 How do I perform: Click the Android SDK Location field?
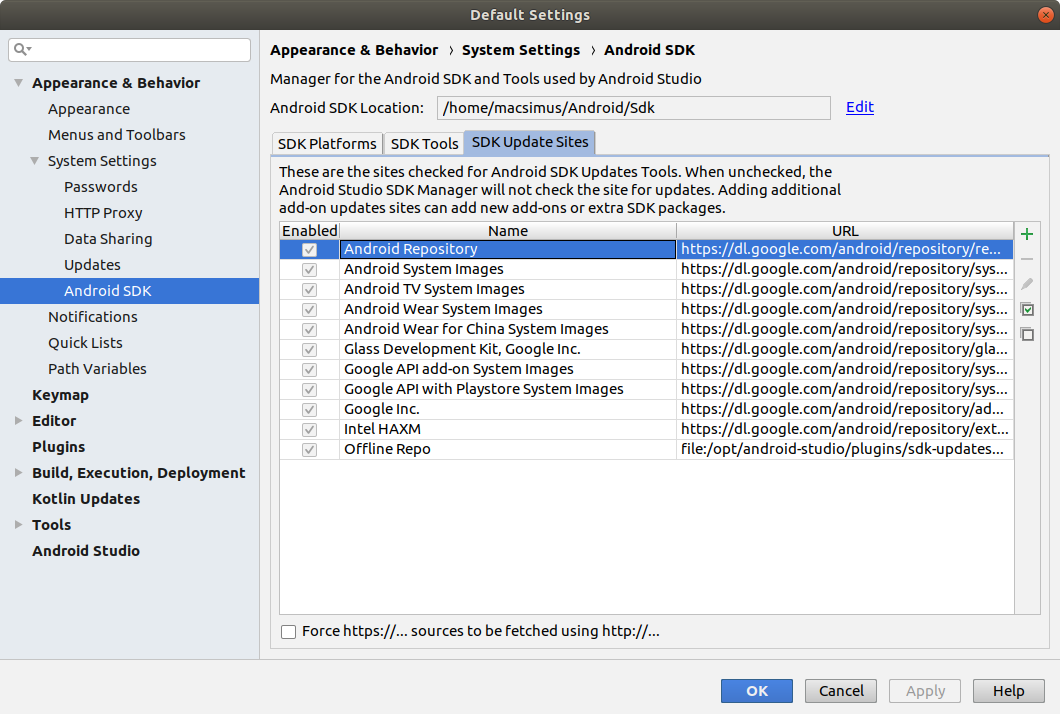click(x=634, y=108)
